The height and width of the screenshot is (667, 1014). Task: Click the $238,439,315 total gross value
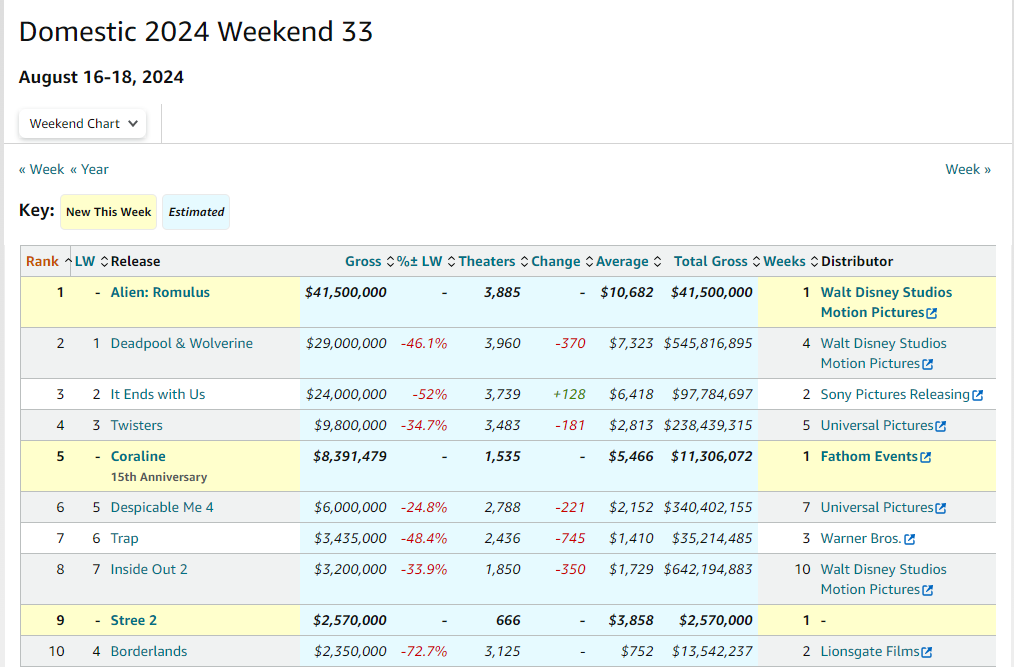[x=708, y=426]
